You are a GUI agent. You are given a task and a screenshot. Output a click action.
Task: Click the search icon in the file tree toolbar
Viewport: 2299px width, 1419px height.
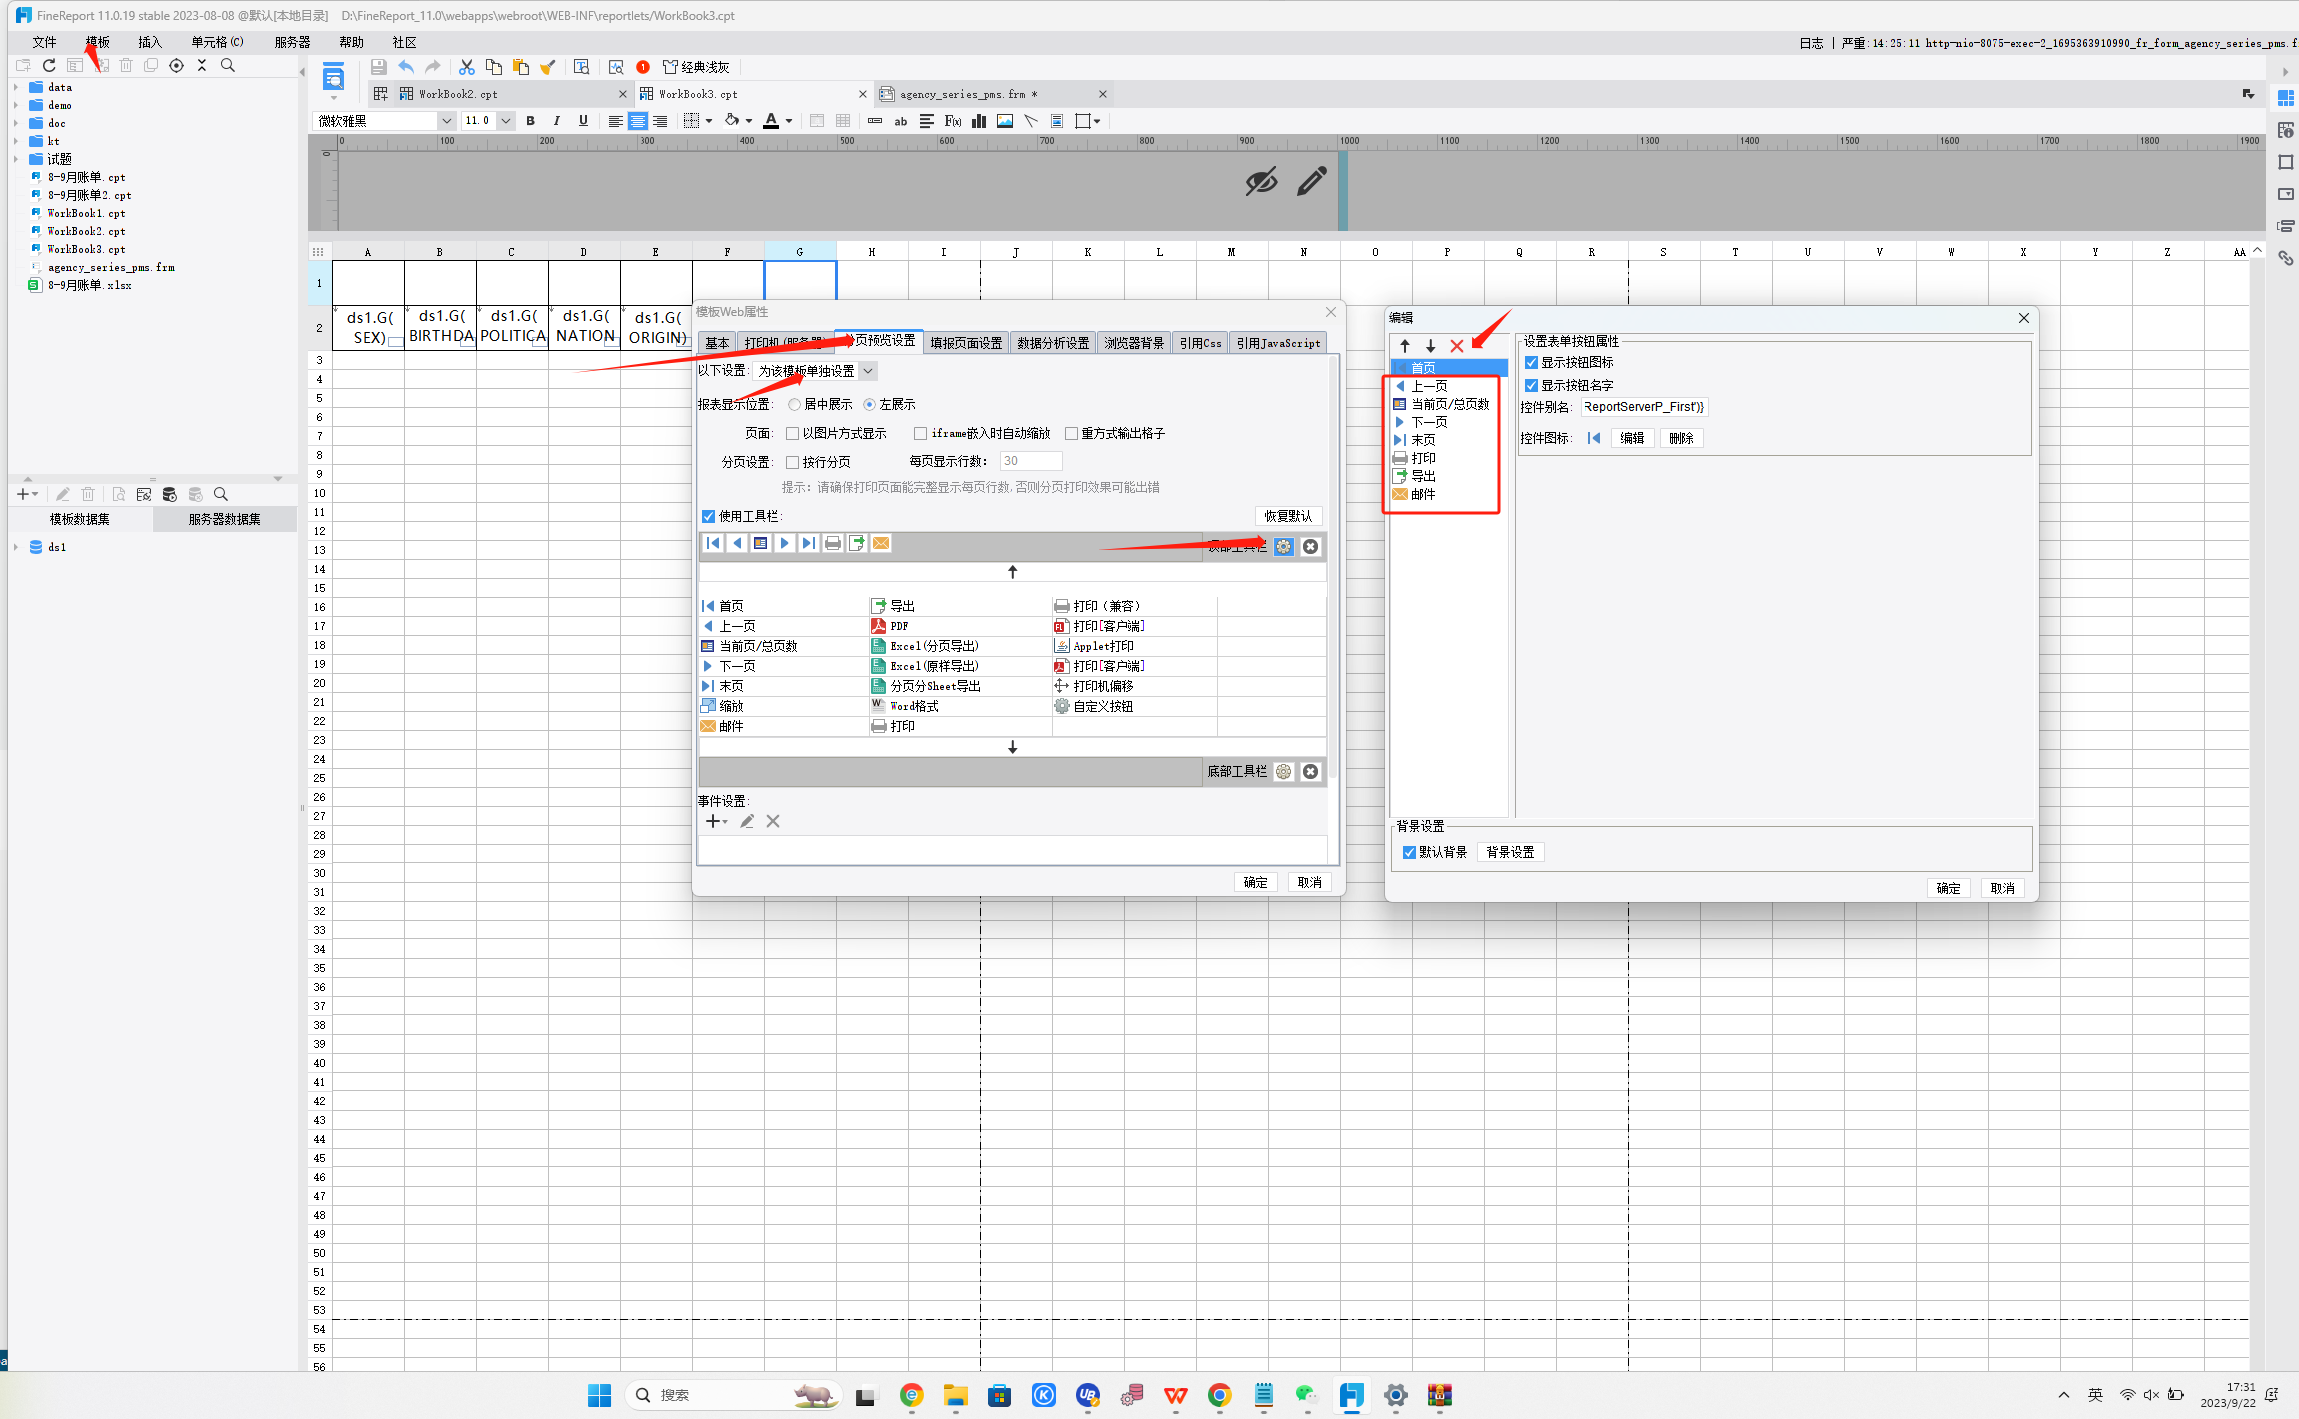point(228,65)
